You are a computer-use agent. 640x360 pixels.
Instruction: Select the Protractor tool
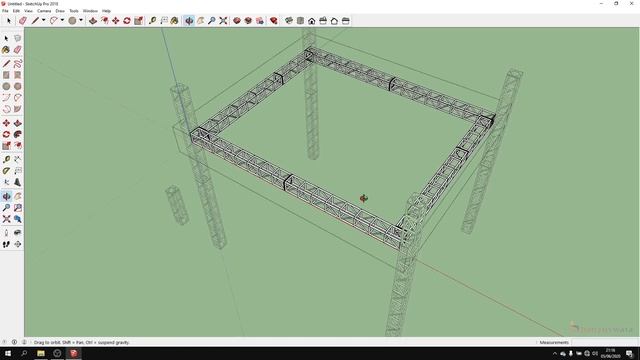pos(6,171)
